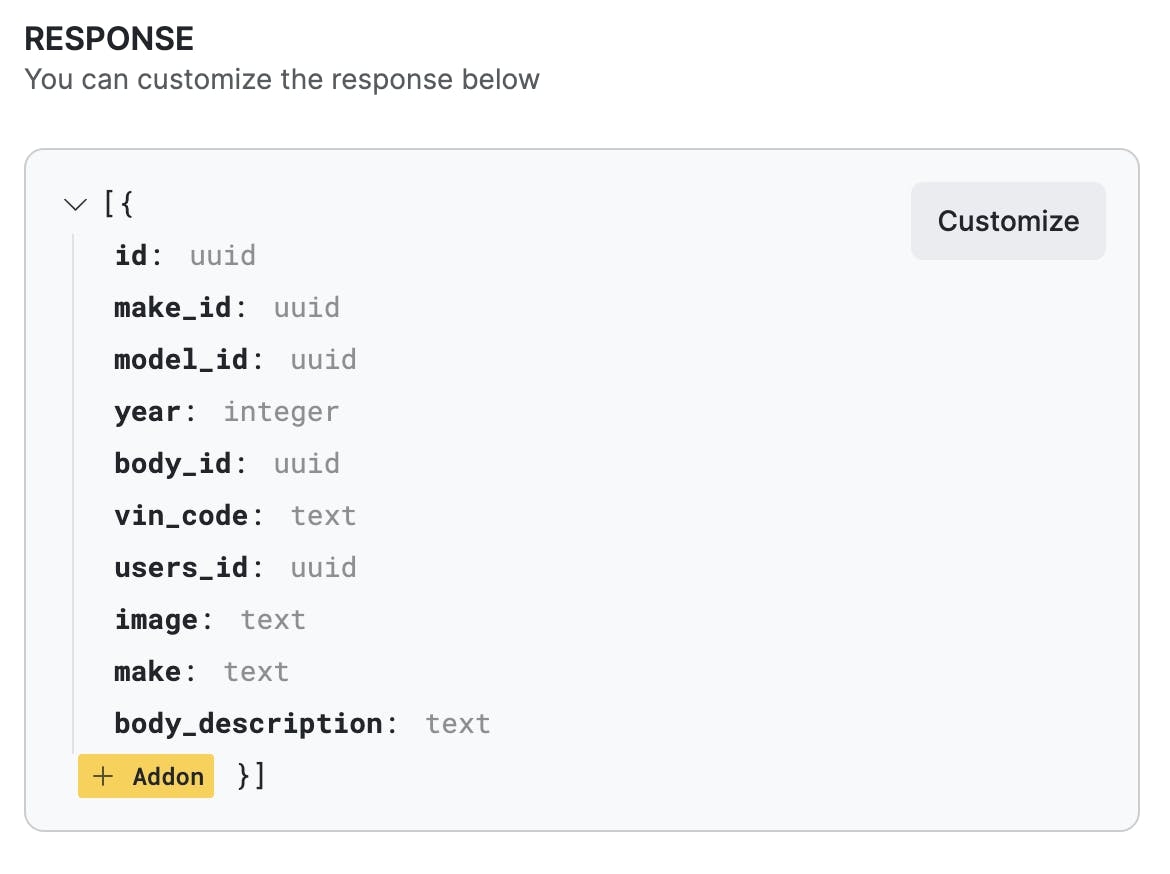This screenshot has width=1170, height=874.
Task: Click the integer type of year
Action: point(281,412)
